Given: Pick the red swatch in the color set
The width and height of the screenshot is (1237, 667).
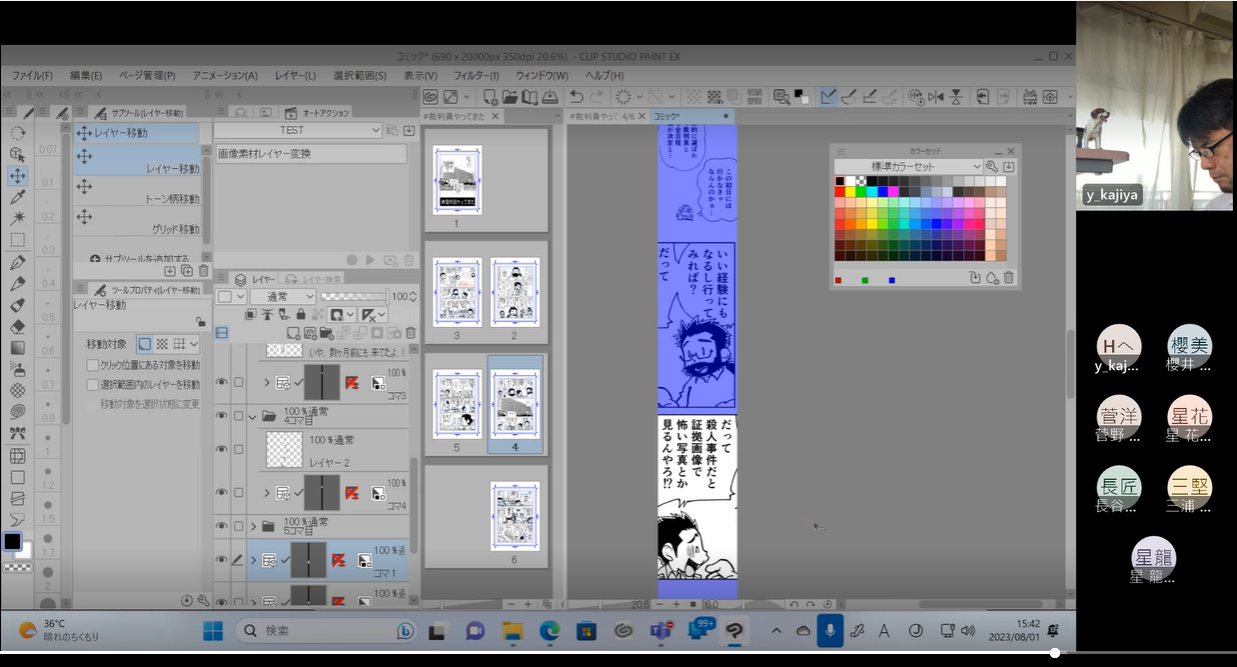Looking at the screenshot, I should click(840, 192).
